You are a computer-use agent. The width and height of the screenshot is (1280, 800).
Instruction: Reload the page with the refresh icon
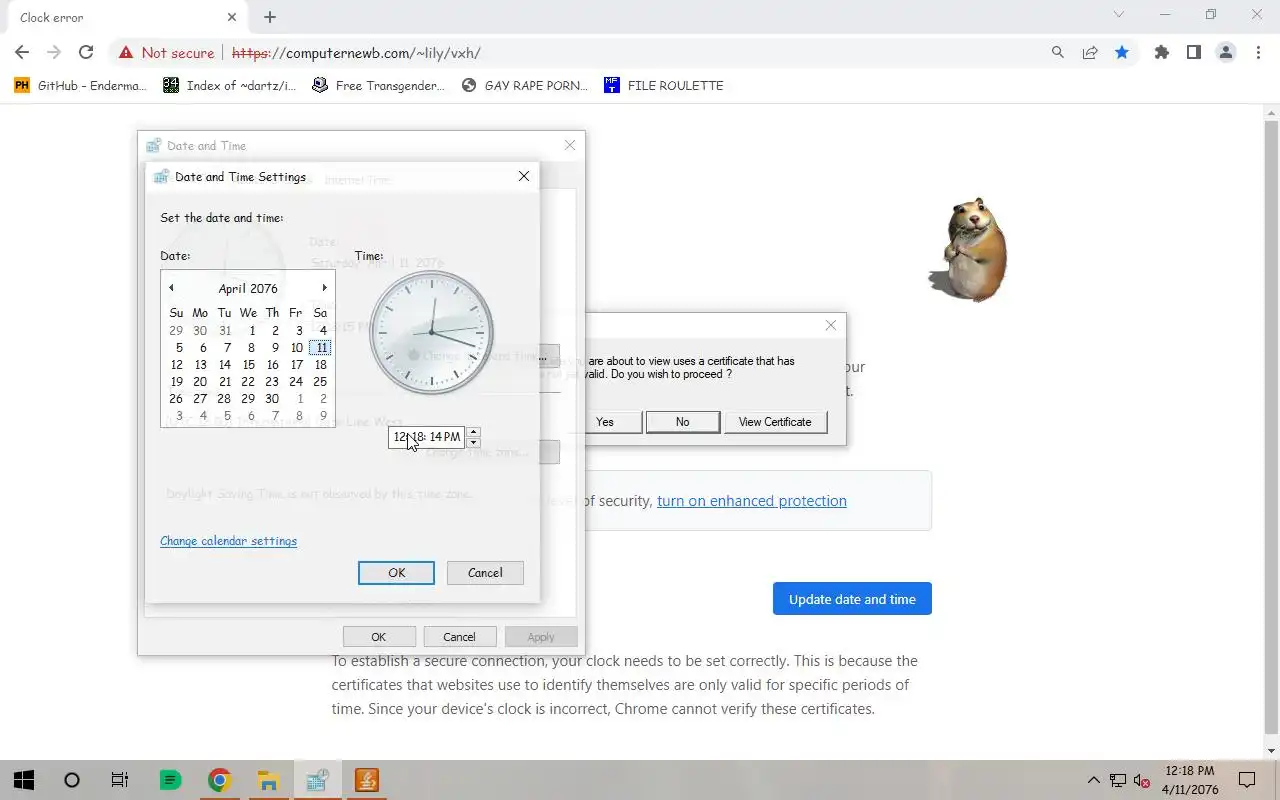click(x=86, y=53)
